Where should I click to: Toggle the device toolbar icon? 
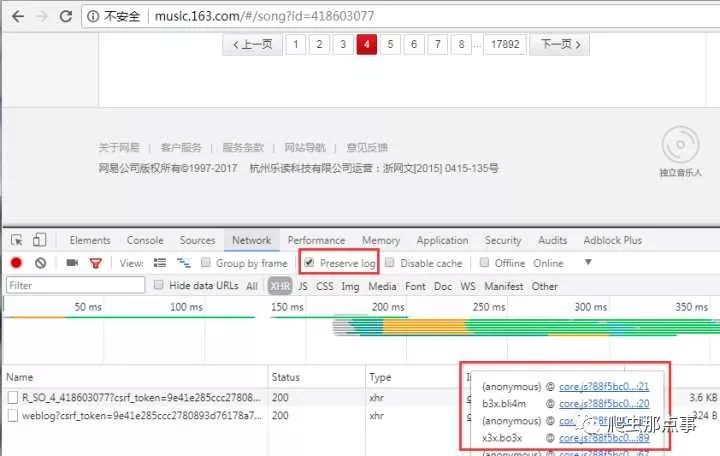pos(39,240)
